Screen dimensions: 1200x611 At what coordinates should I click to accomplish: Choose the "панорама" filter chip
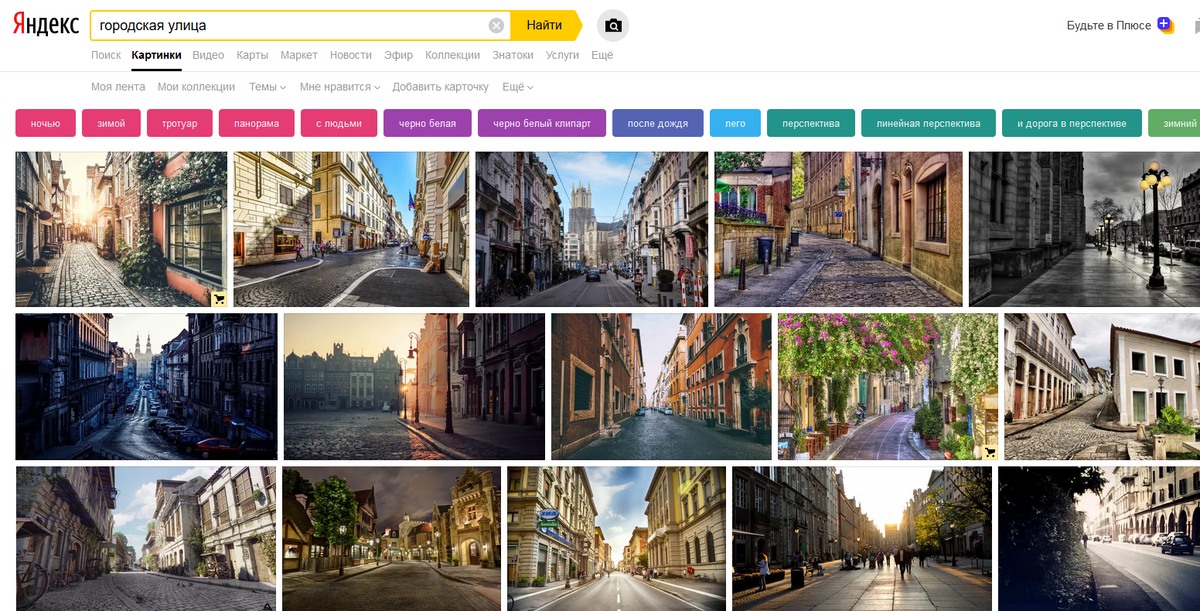coord(257,123)
